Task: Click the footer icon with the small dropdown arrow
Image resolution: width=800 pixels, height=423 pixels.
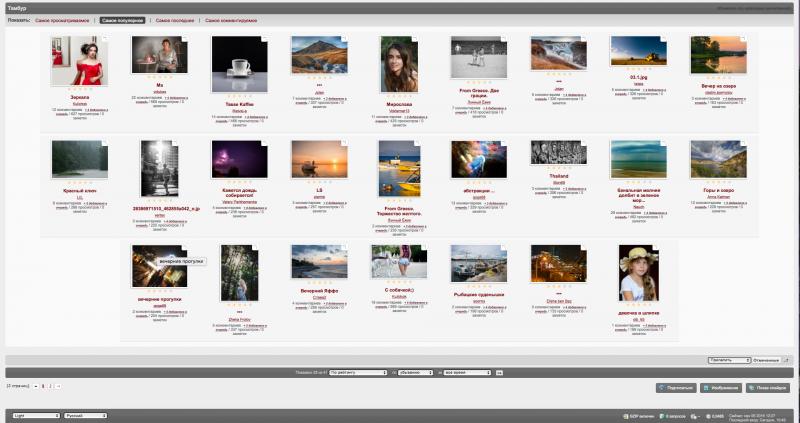Action: coord(694,416)
